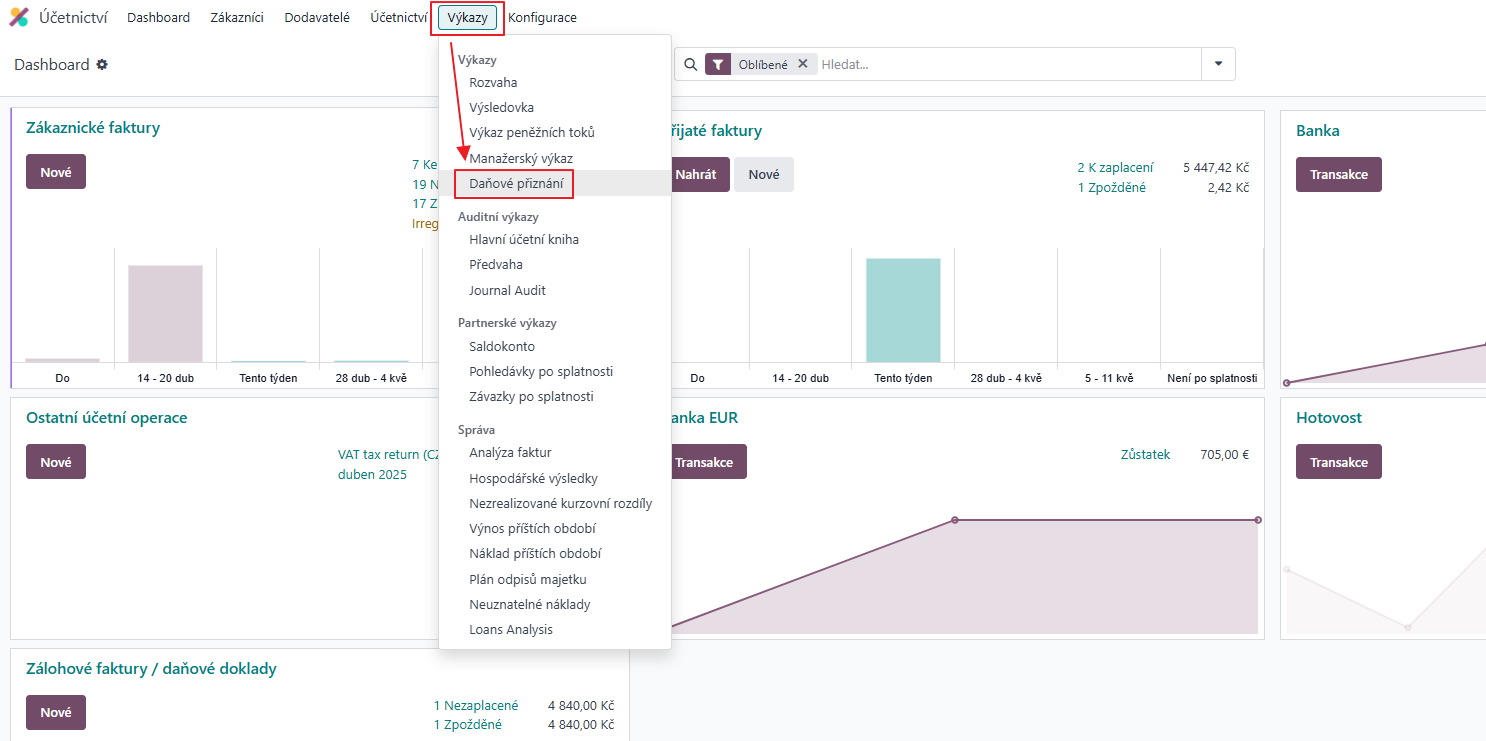Click the Účetnictví app logo icon
Image resolution: width=1486 pixels, height=741 pixels.
coord(19,17)
